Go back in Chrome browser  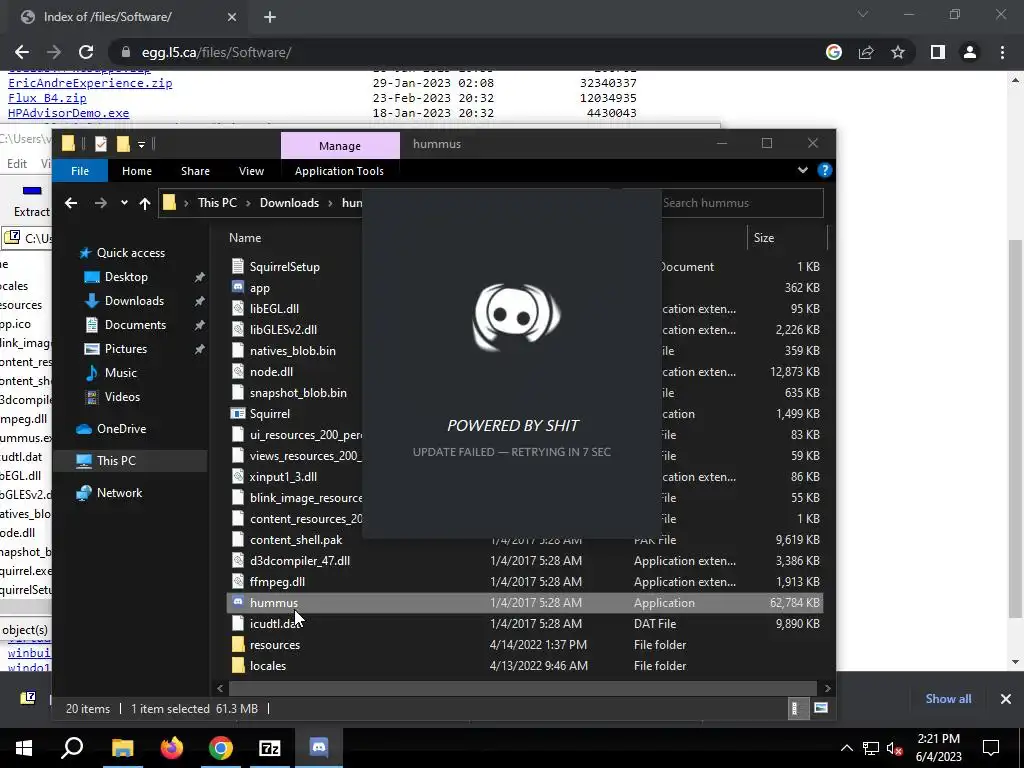[x=22, y=52]
